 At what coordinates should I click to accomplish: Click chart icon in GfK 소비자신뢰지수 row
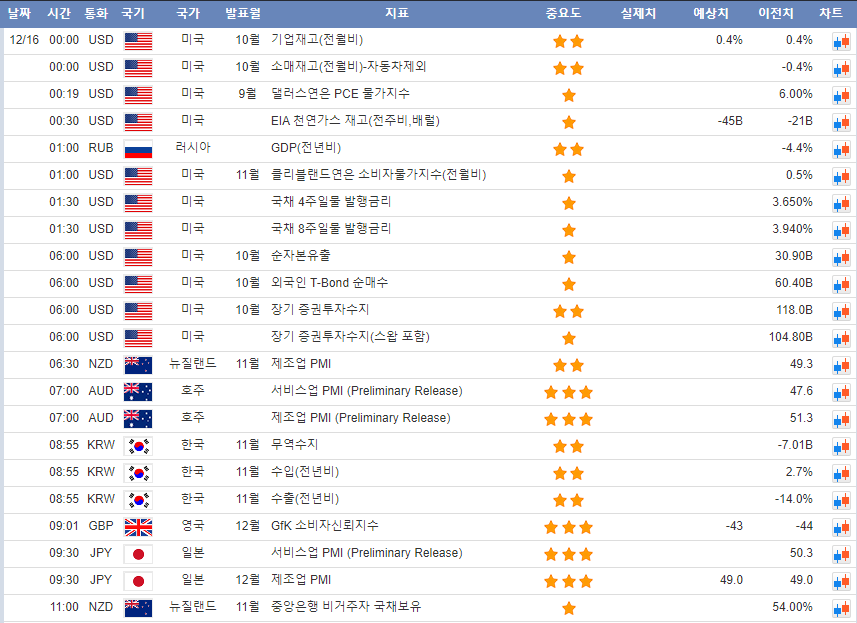[x=840, y=528]
